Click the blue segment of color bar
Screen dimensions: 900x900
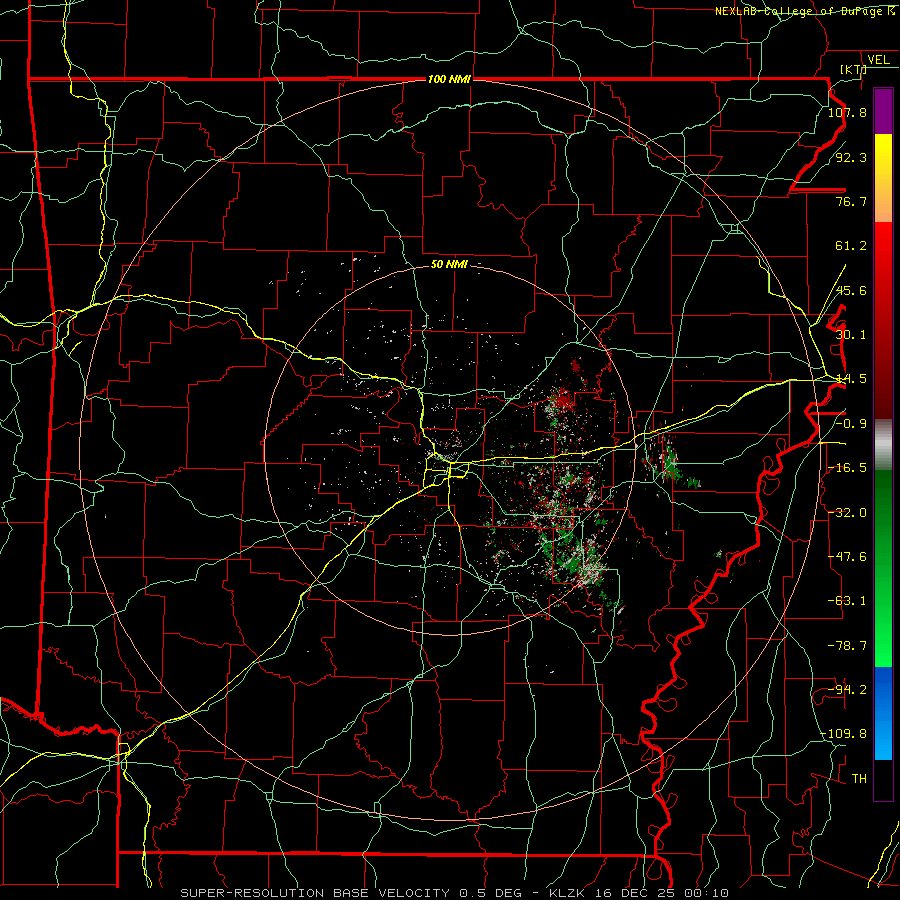click(x=883, y=713)
